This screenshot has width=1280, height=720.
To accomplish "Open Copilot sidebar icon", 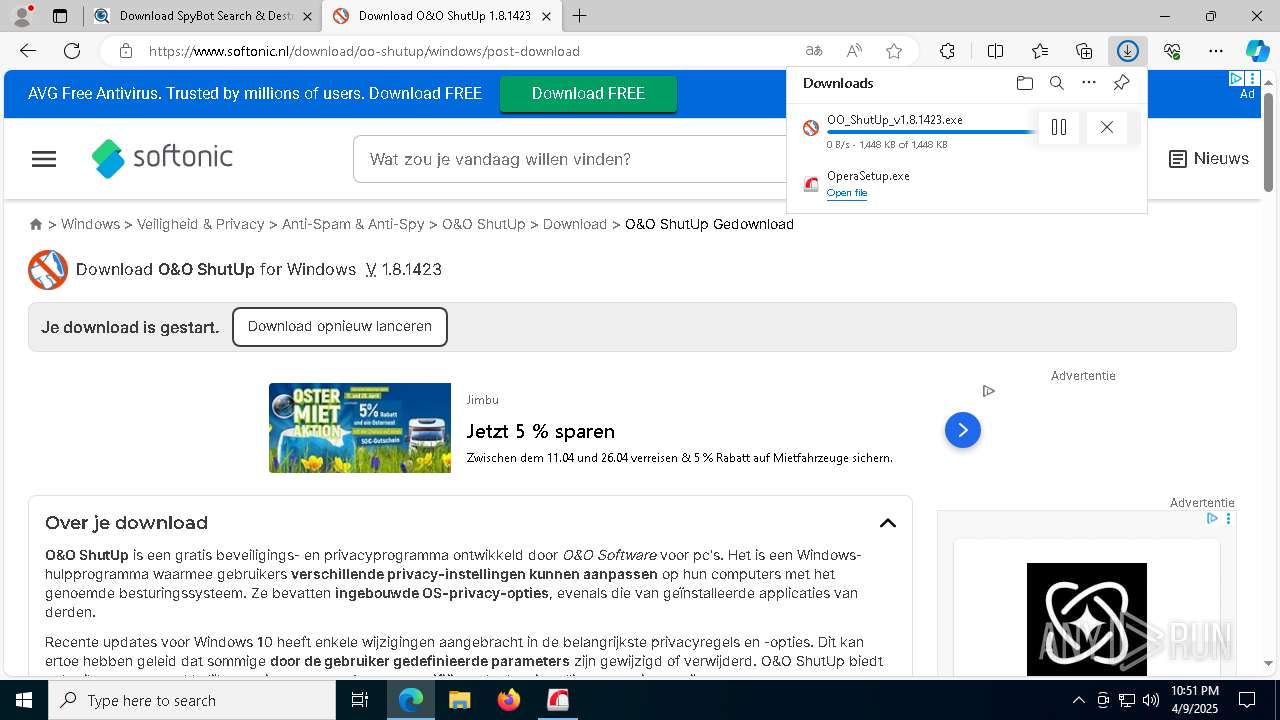I will (1257, 51).
